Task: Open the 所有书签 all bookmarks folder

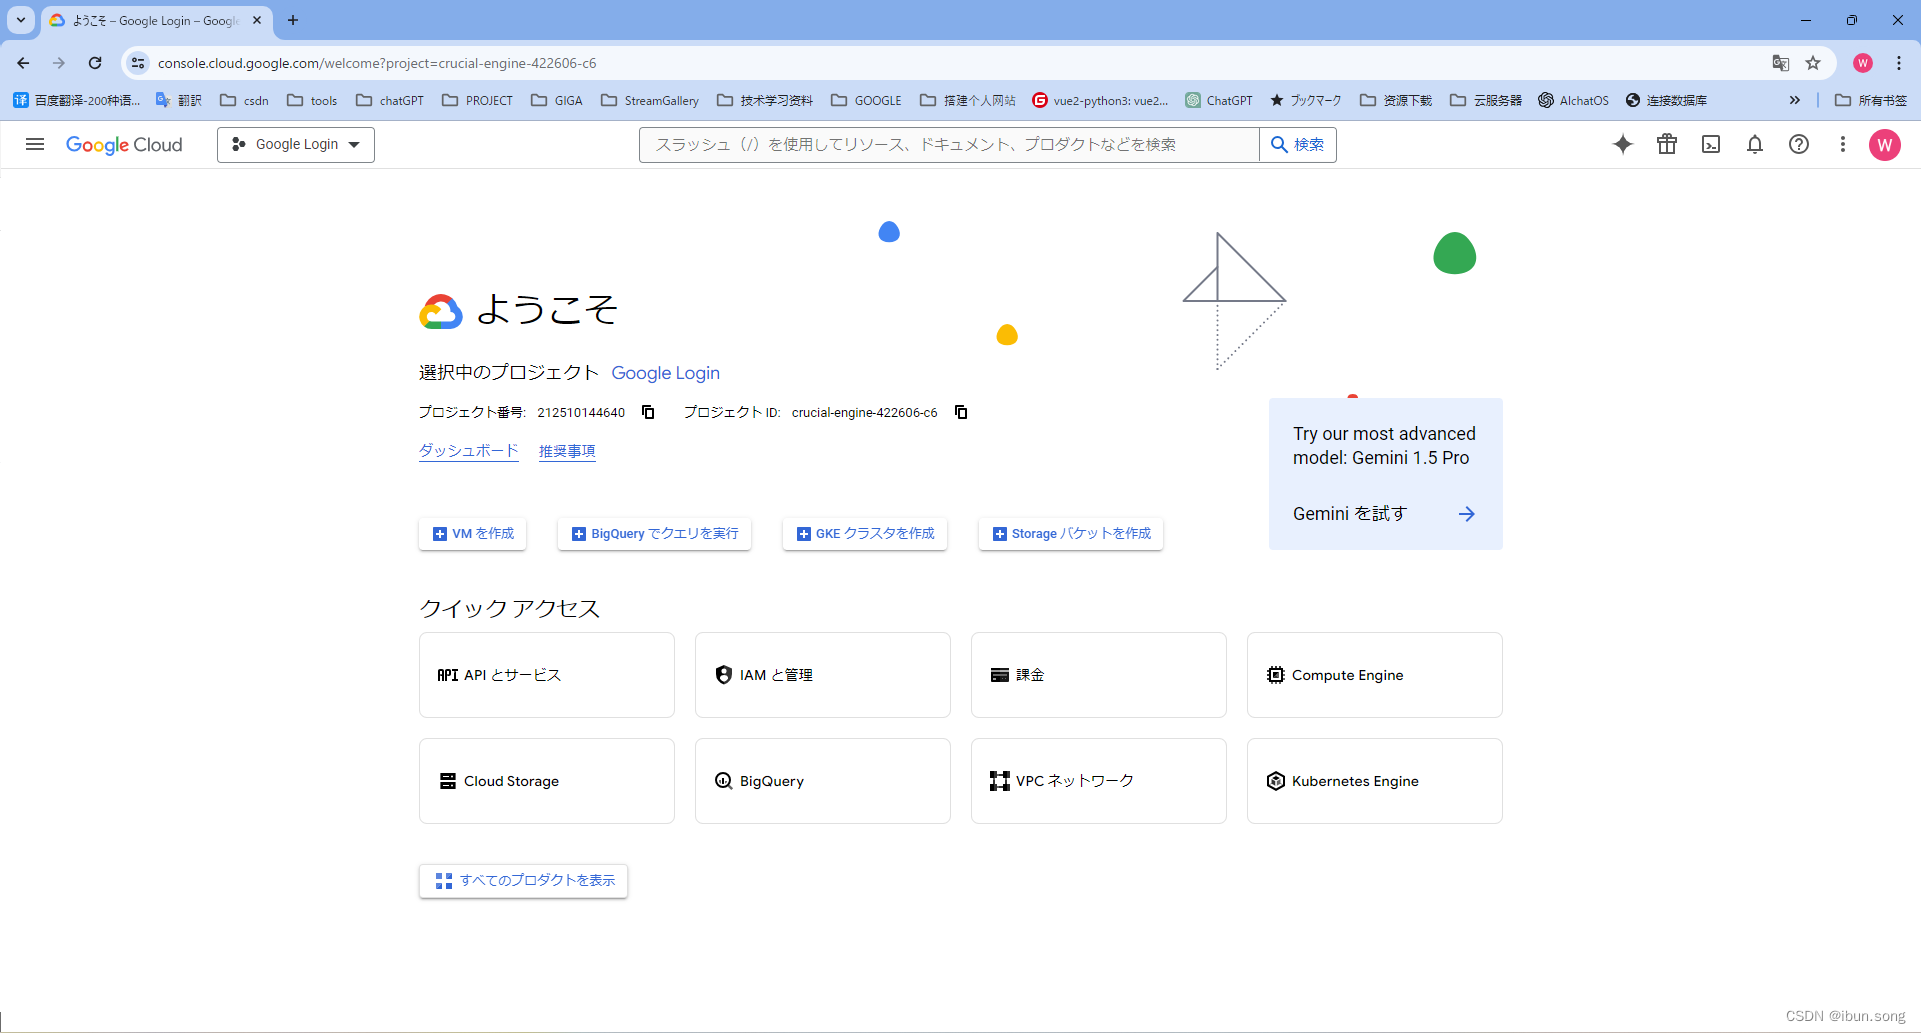Action: coord(1871,100)
